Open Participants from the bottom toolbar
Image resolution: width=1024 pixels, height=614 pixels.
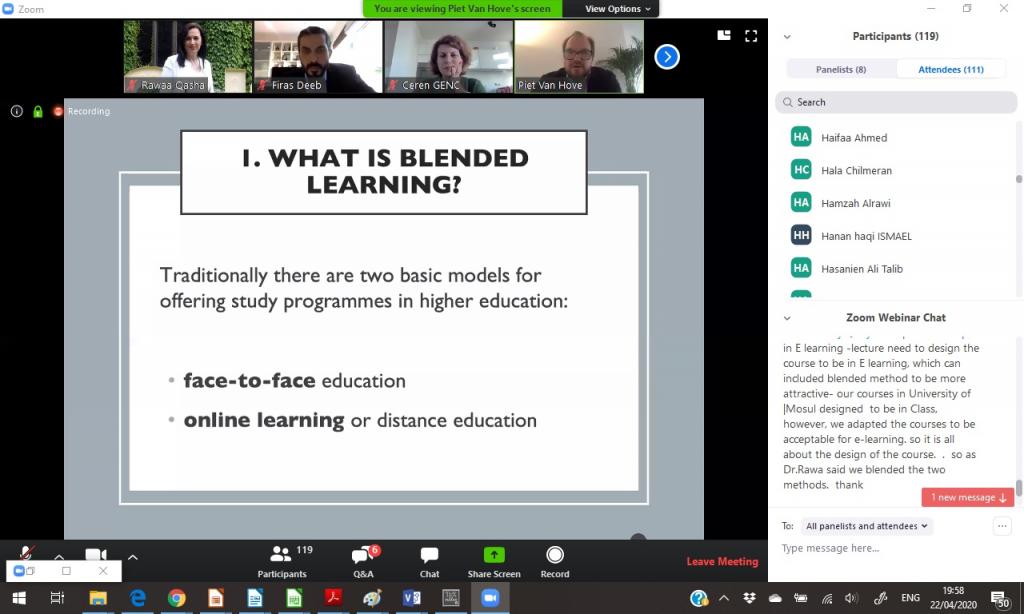point(282,561)
